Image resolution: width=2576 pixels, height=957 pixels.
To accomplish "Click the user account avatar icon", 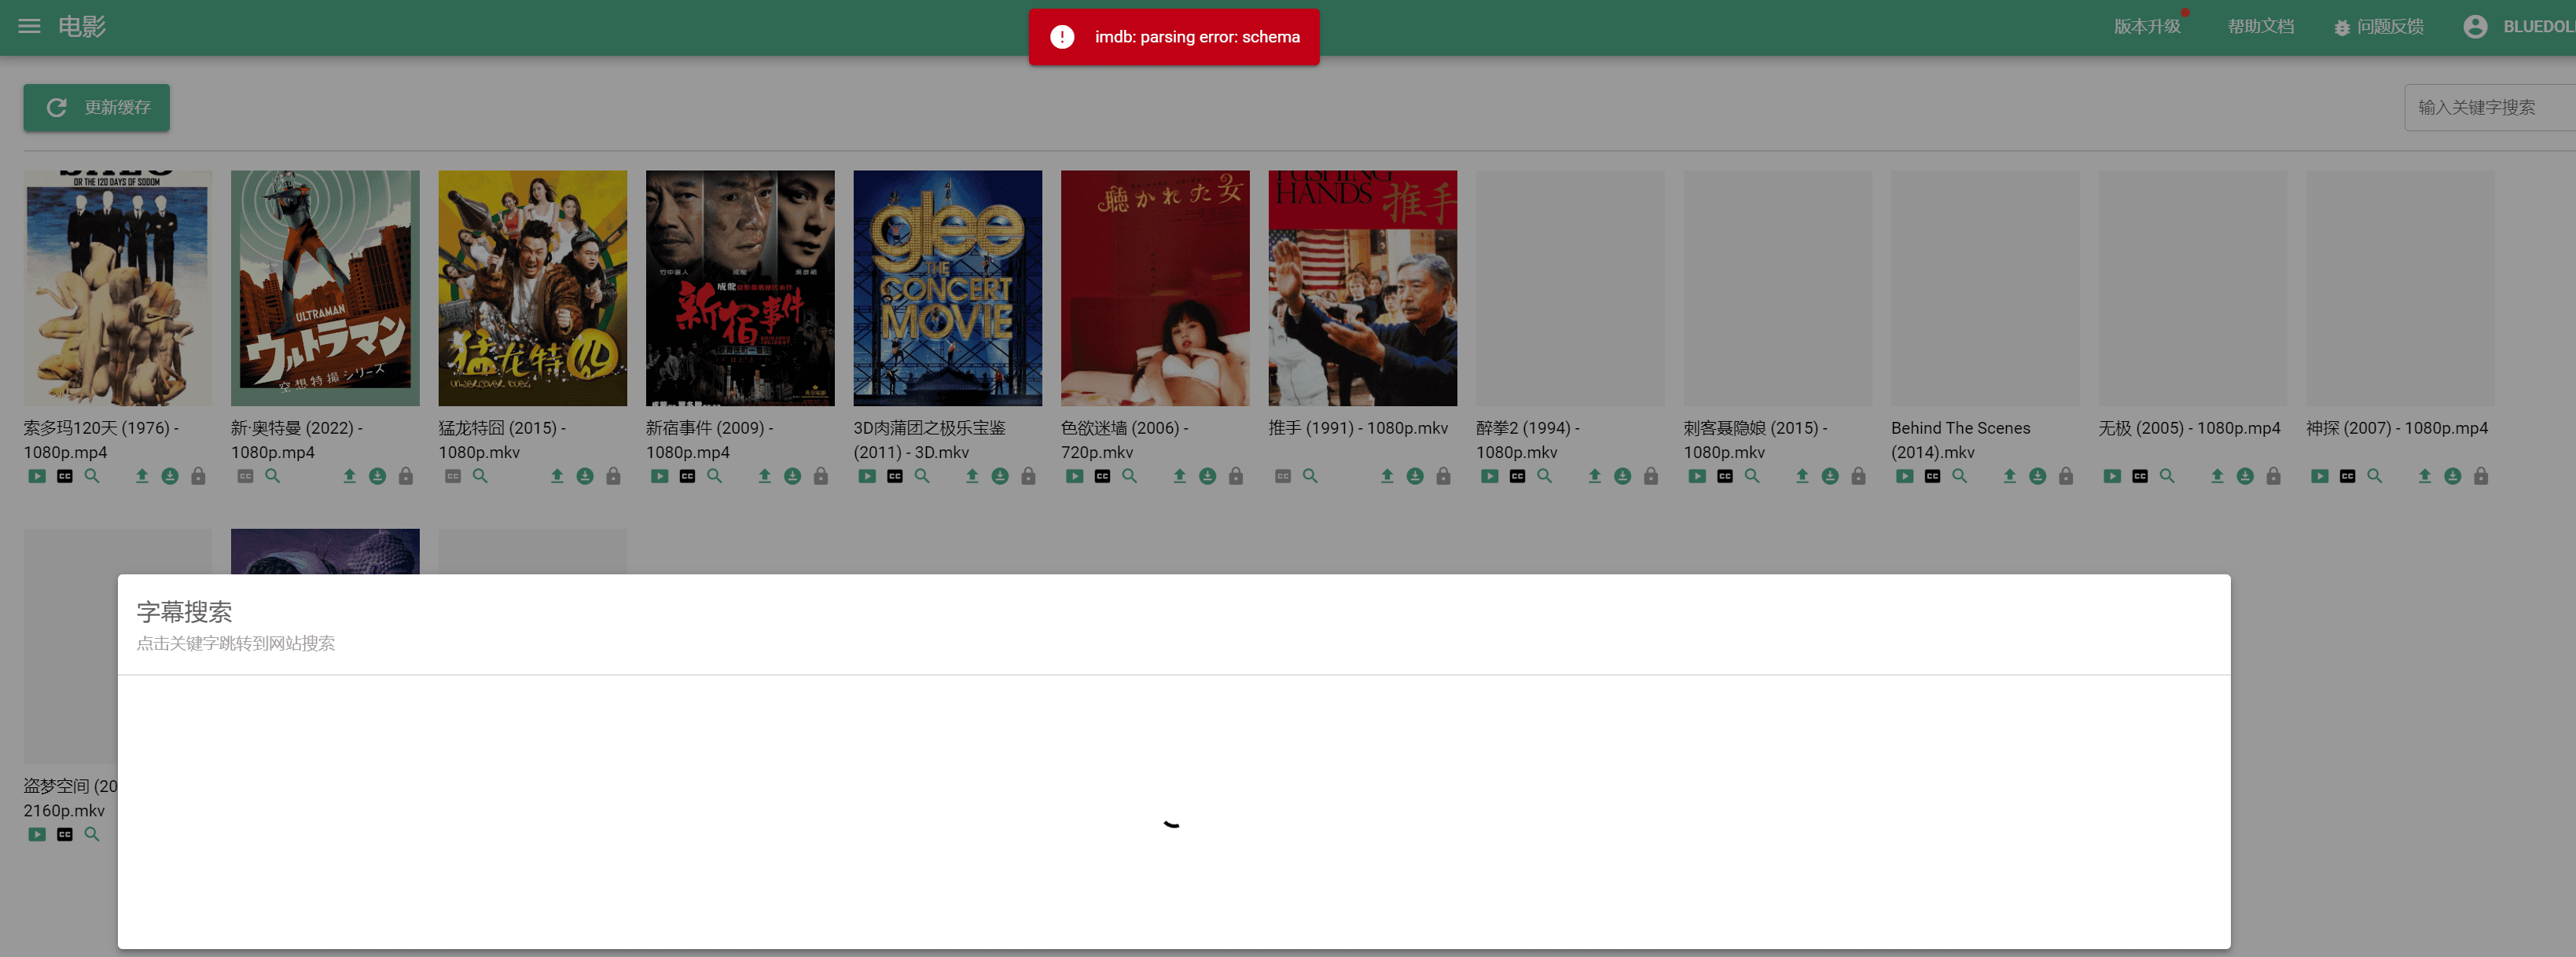I will 2477,27.
